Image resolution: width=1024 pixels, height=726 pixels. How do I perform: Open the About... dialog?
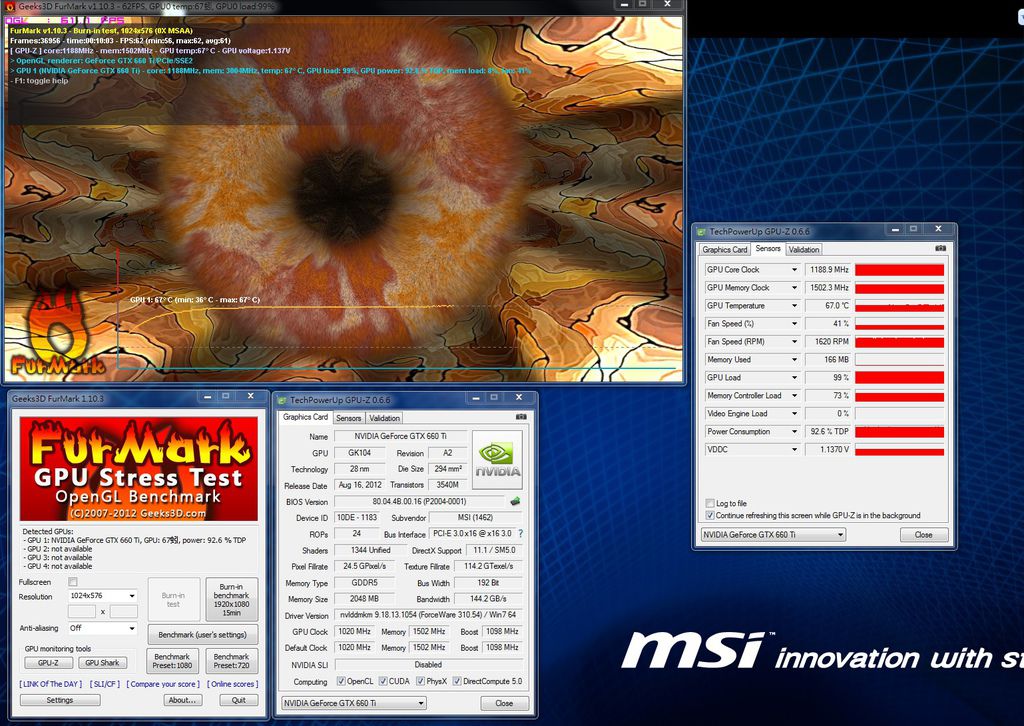click(182, 700)
